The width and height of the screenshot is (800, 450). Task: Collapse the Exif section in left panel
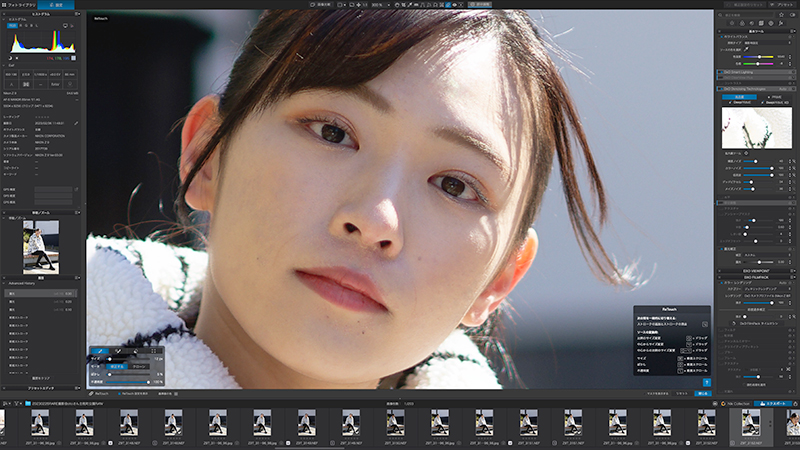point(5,65)
